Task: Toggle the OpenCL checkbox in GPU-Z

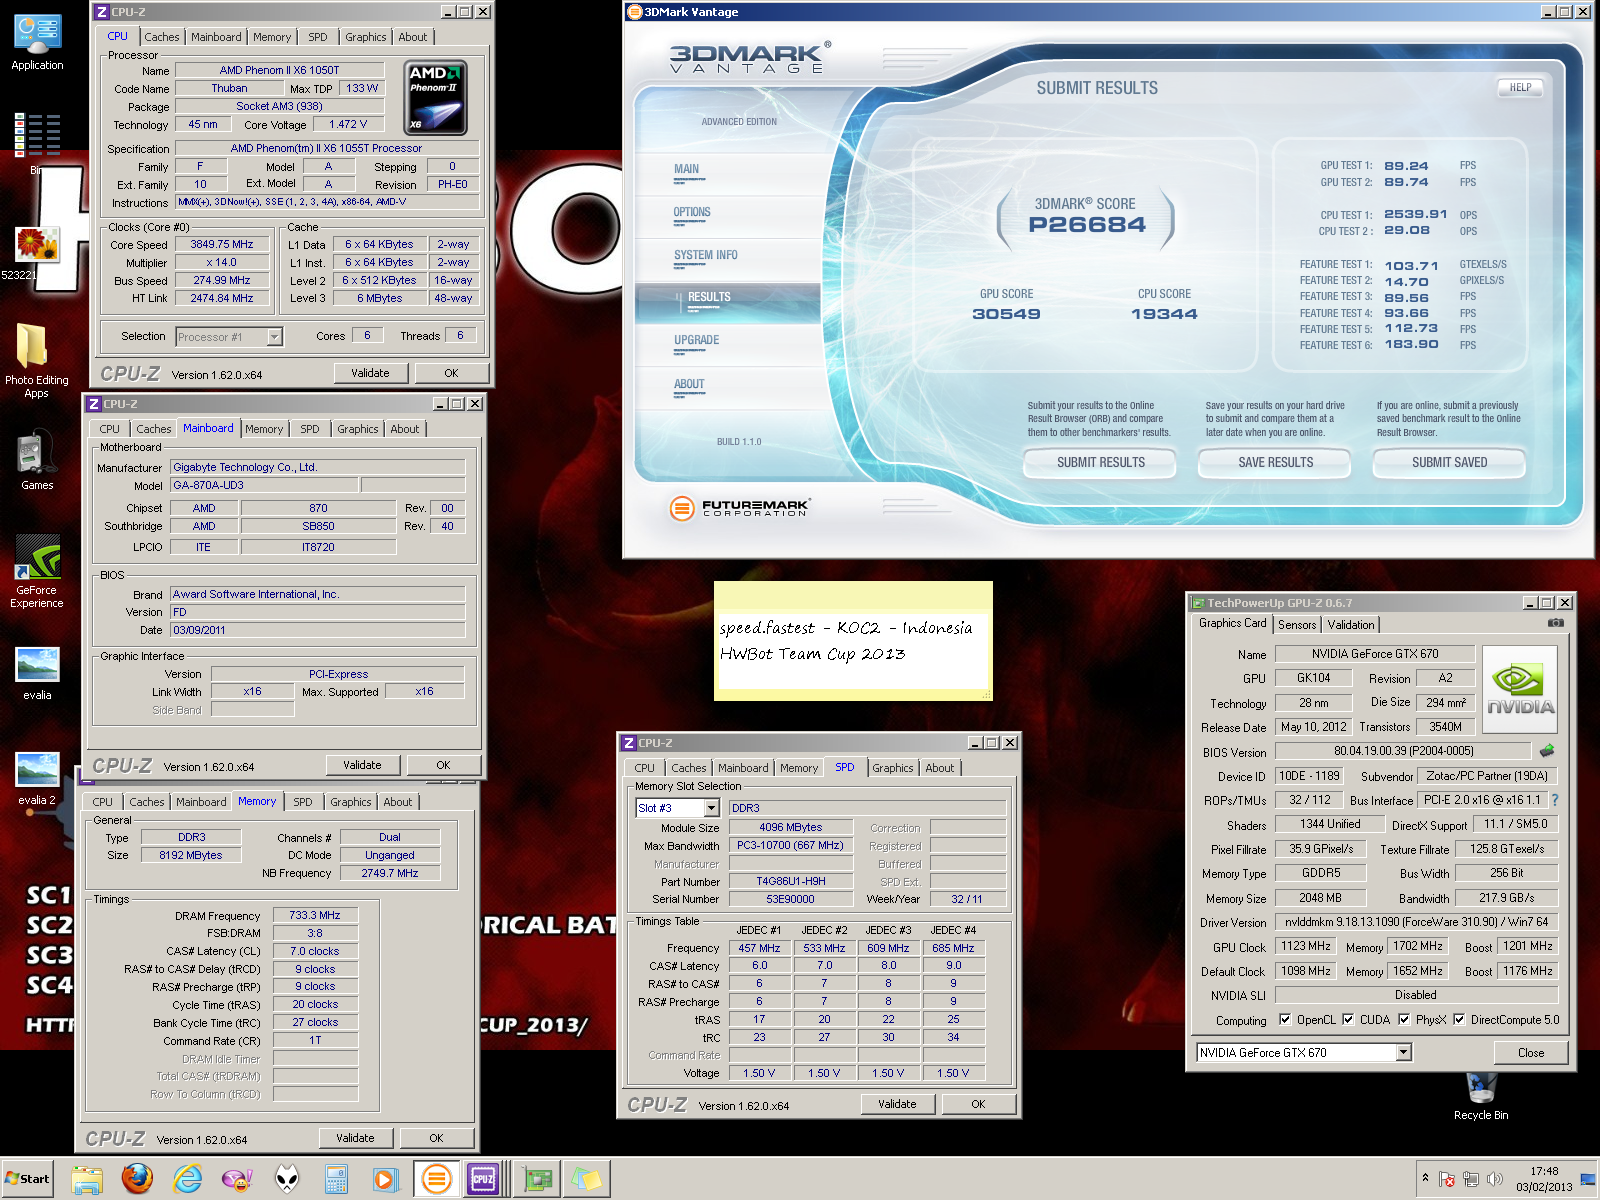Action: pos(1286,1020)
